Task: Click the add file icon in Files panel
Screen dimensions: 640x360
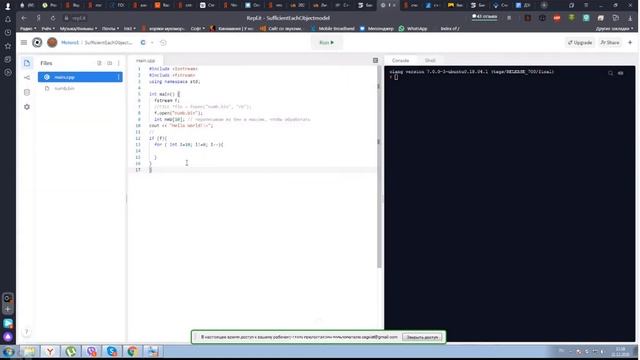Action: coord(99,63)
